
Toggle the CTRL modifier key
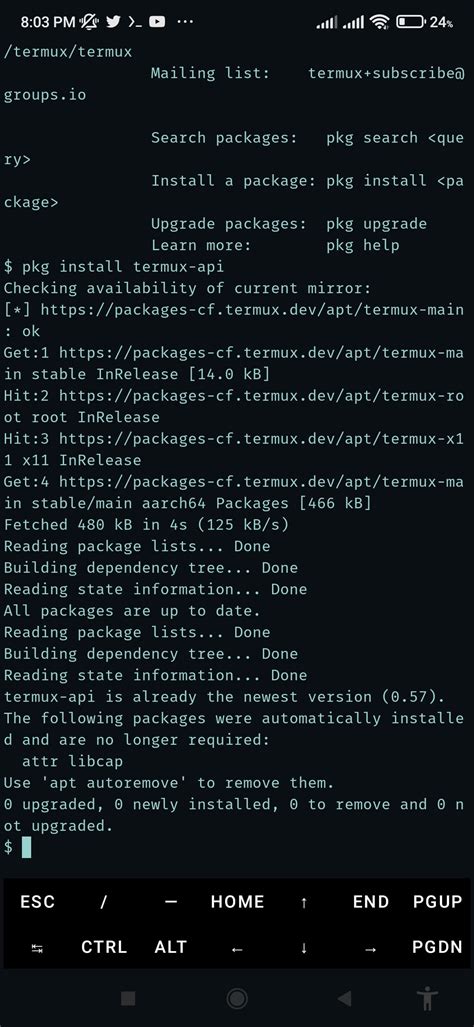(103, 947)
